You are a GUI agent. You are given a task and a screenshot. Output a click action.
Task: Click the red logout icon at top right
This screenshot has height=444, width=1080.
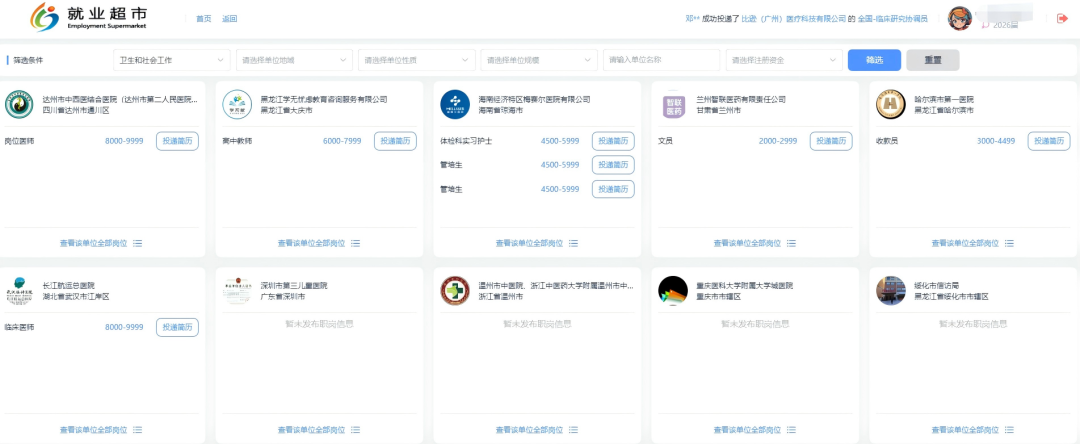1062,18
